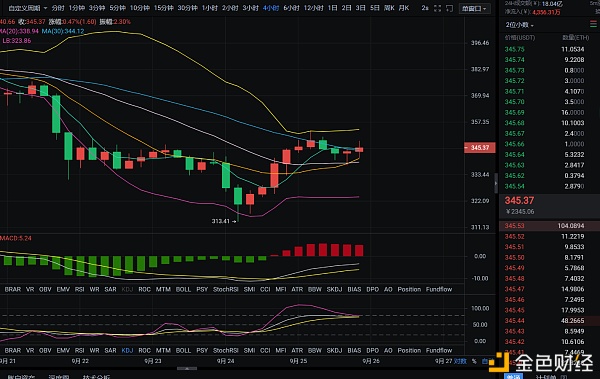Select StochRSI in row under MACD panel

[x=226, y=289]
